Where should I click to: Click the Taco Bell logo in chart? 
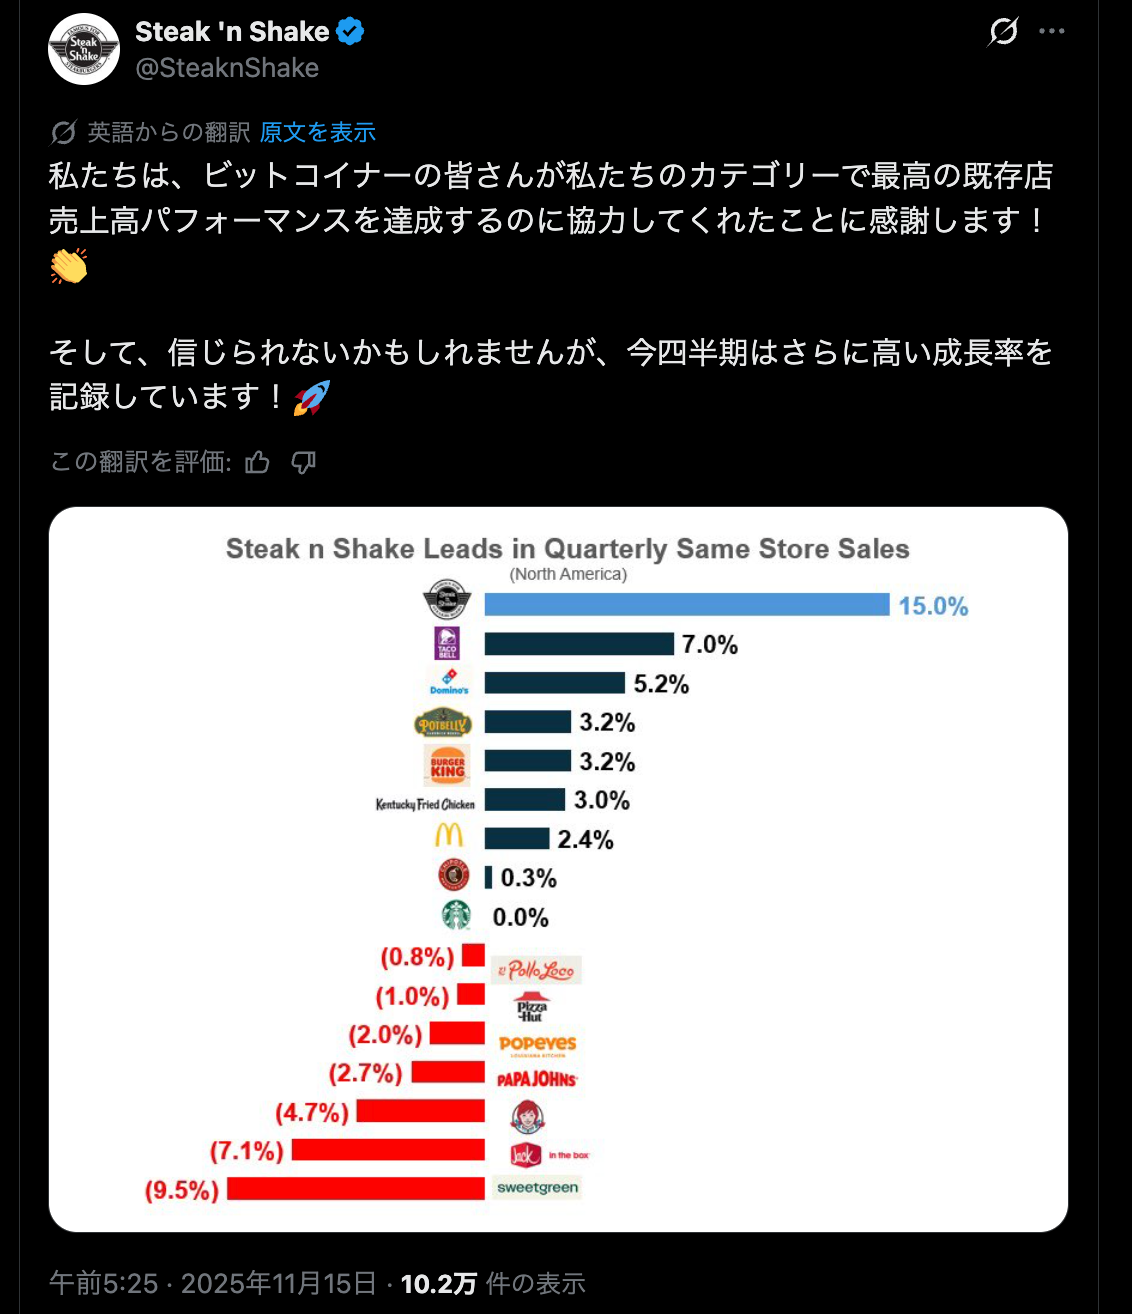point(447,644)
